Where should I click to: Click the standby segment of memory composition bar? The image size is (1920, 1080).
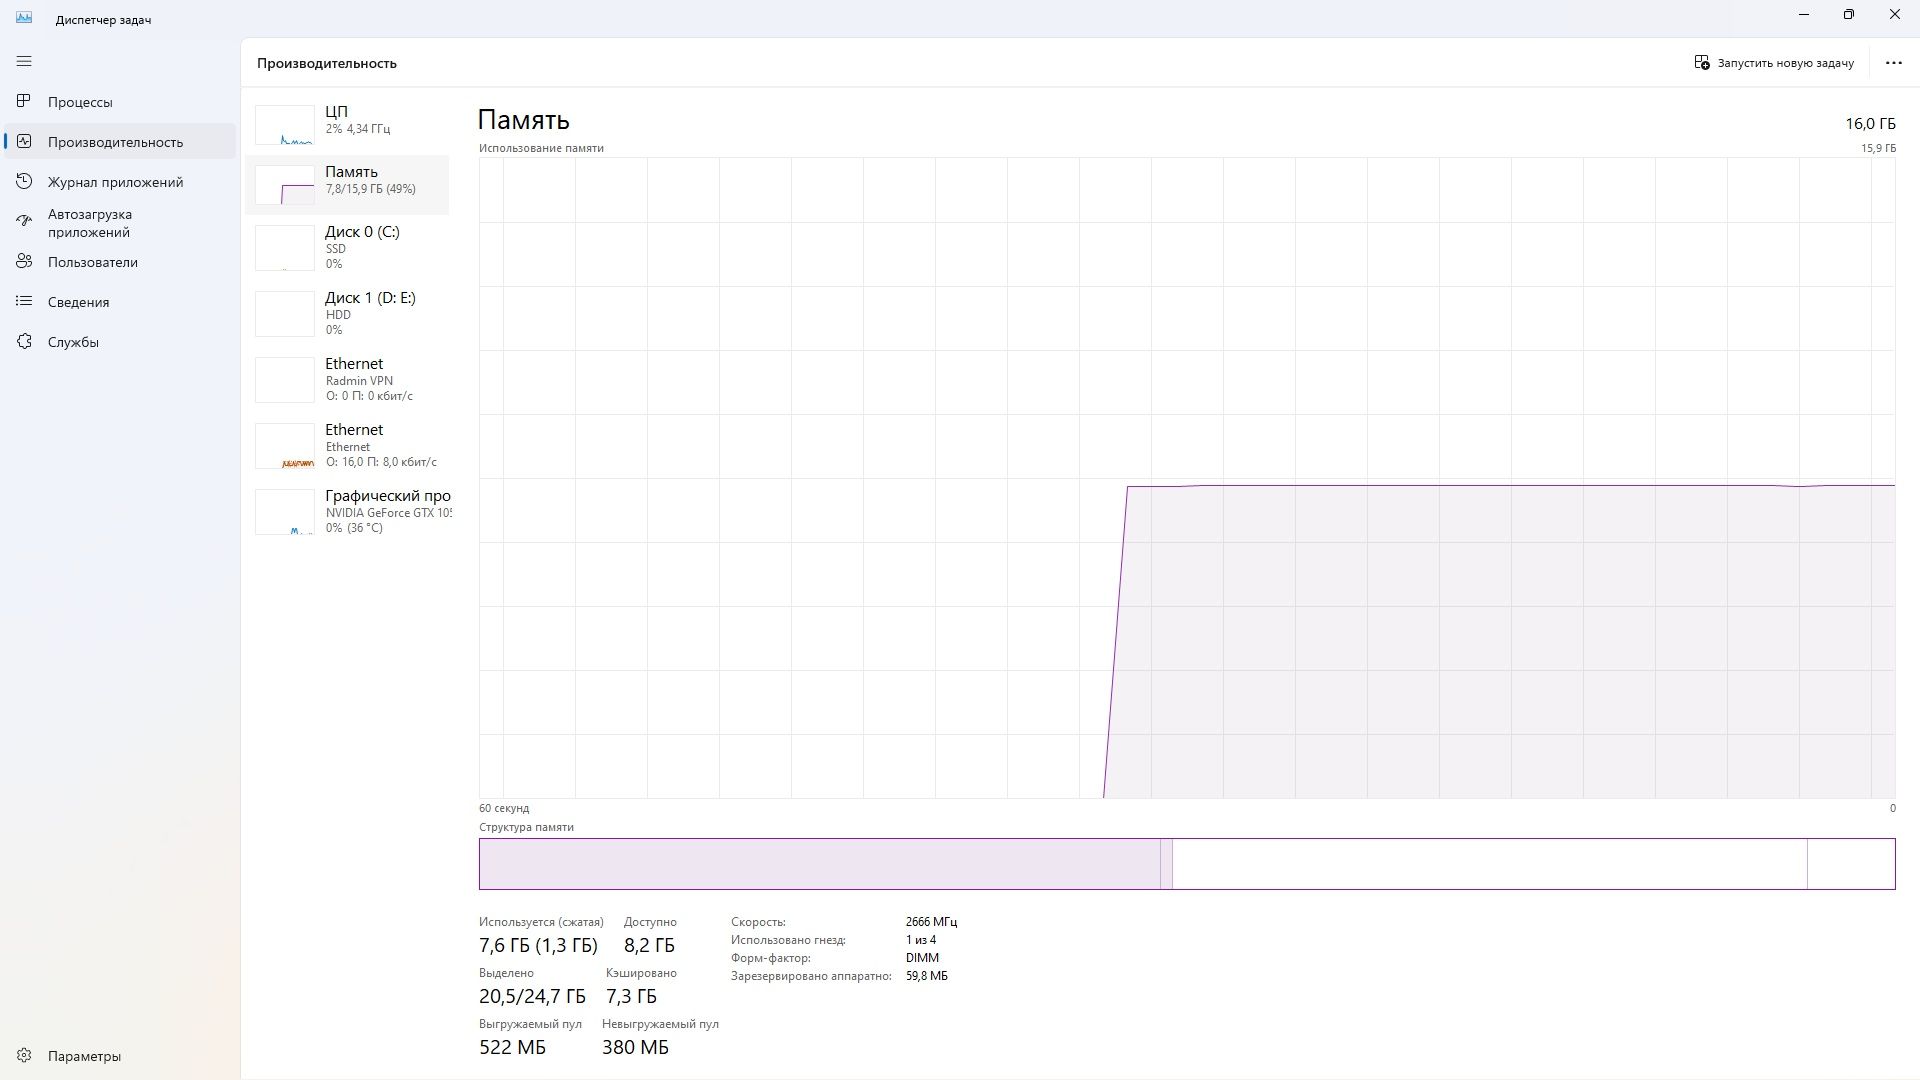[x=1490, y=864]
